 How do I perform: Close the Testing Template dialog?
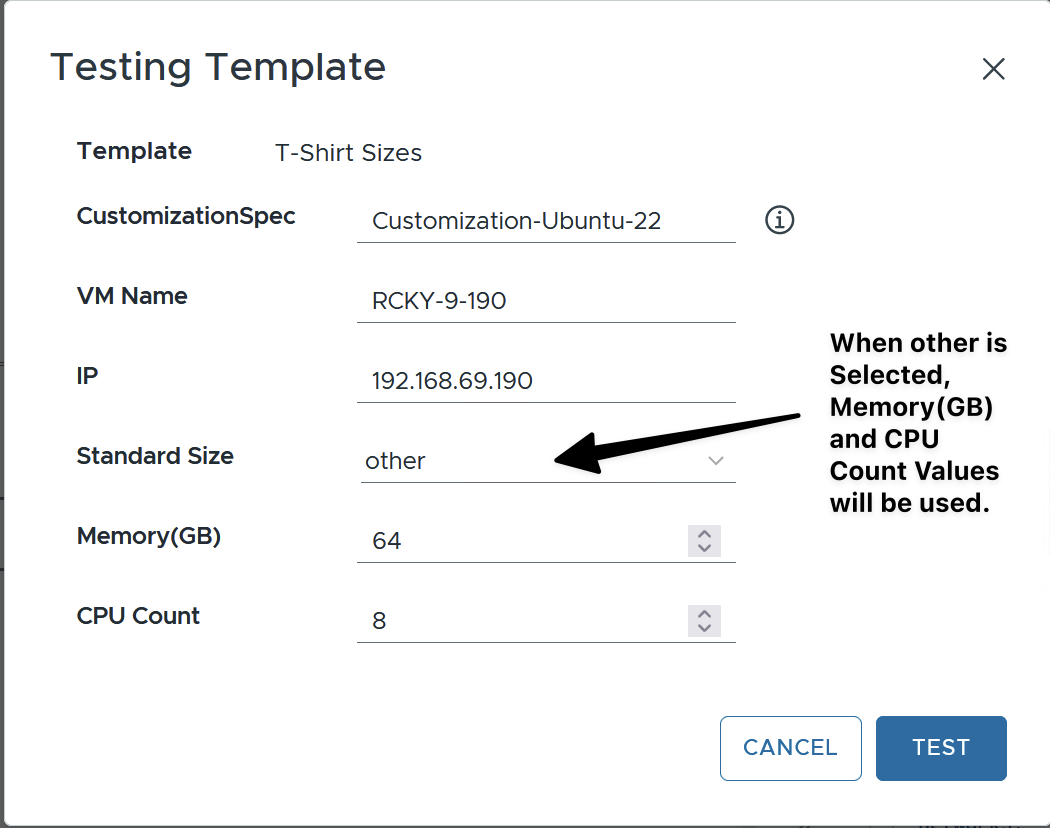pos(993,69)
